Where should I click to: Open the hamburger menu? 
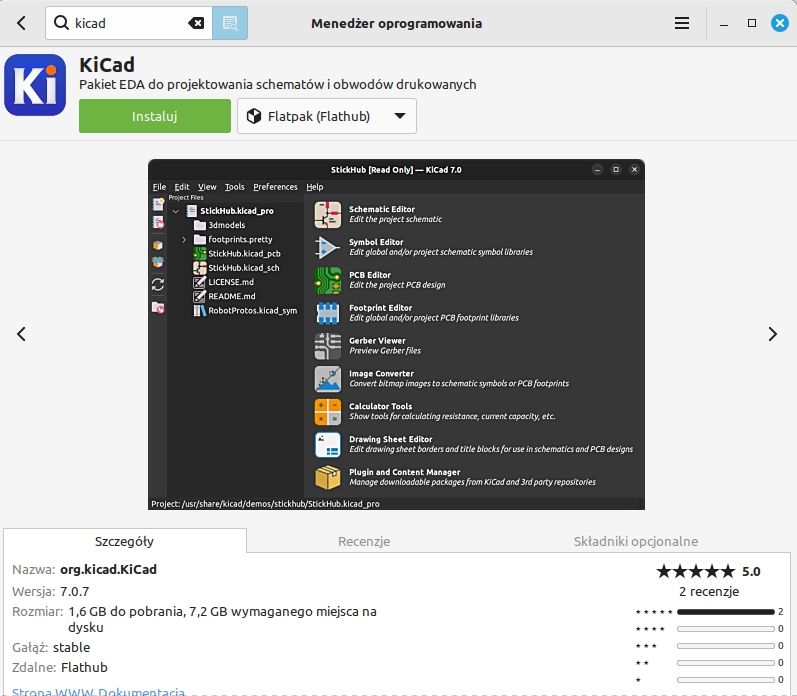click(682, 23)
